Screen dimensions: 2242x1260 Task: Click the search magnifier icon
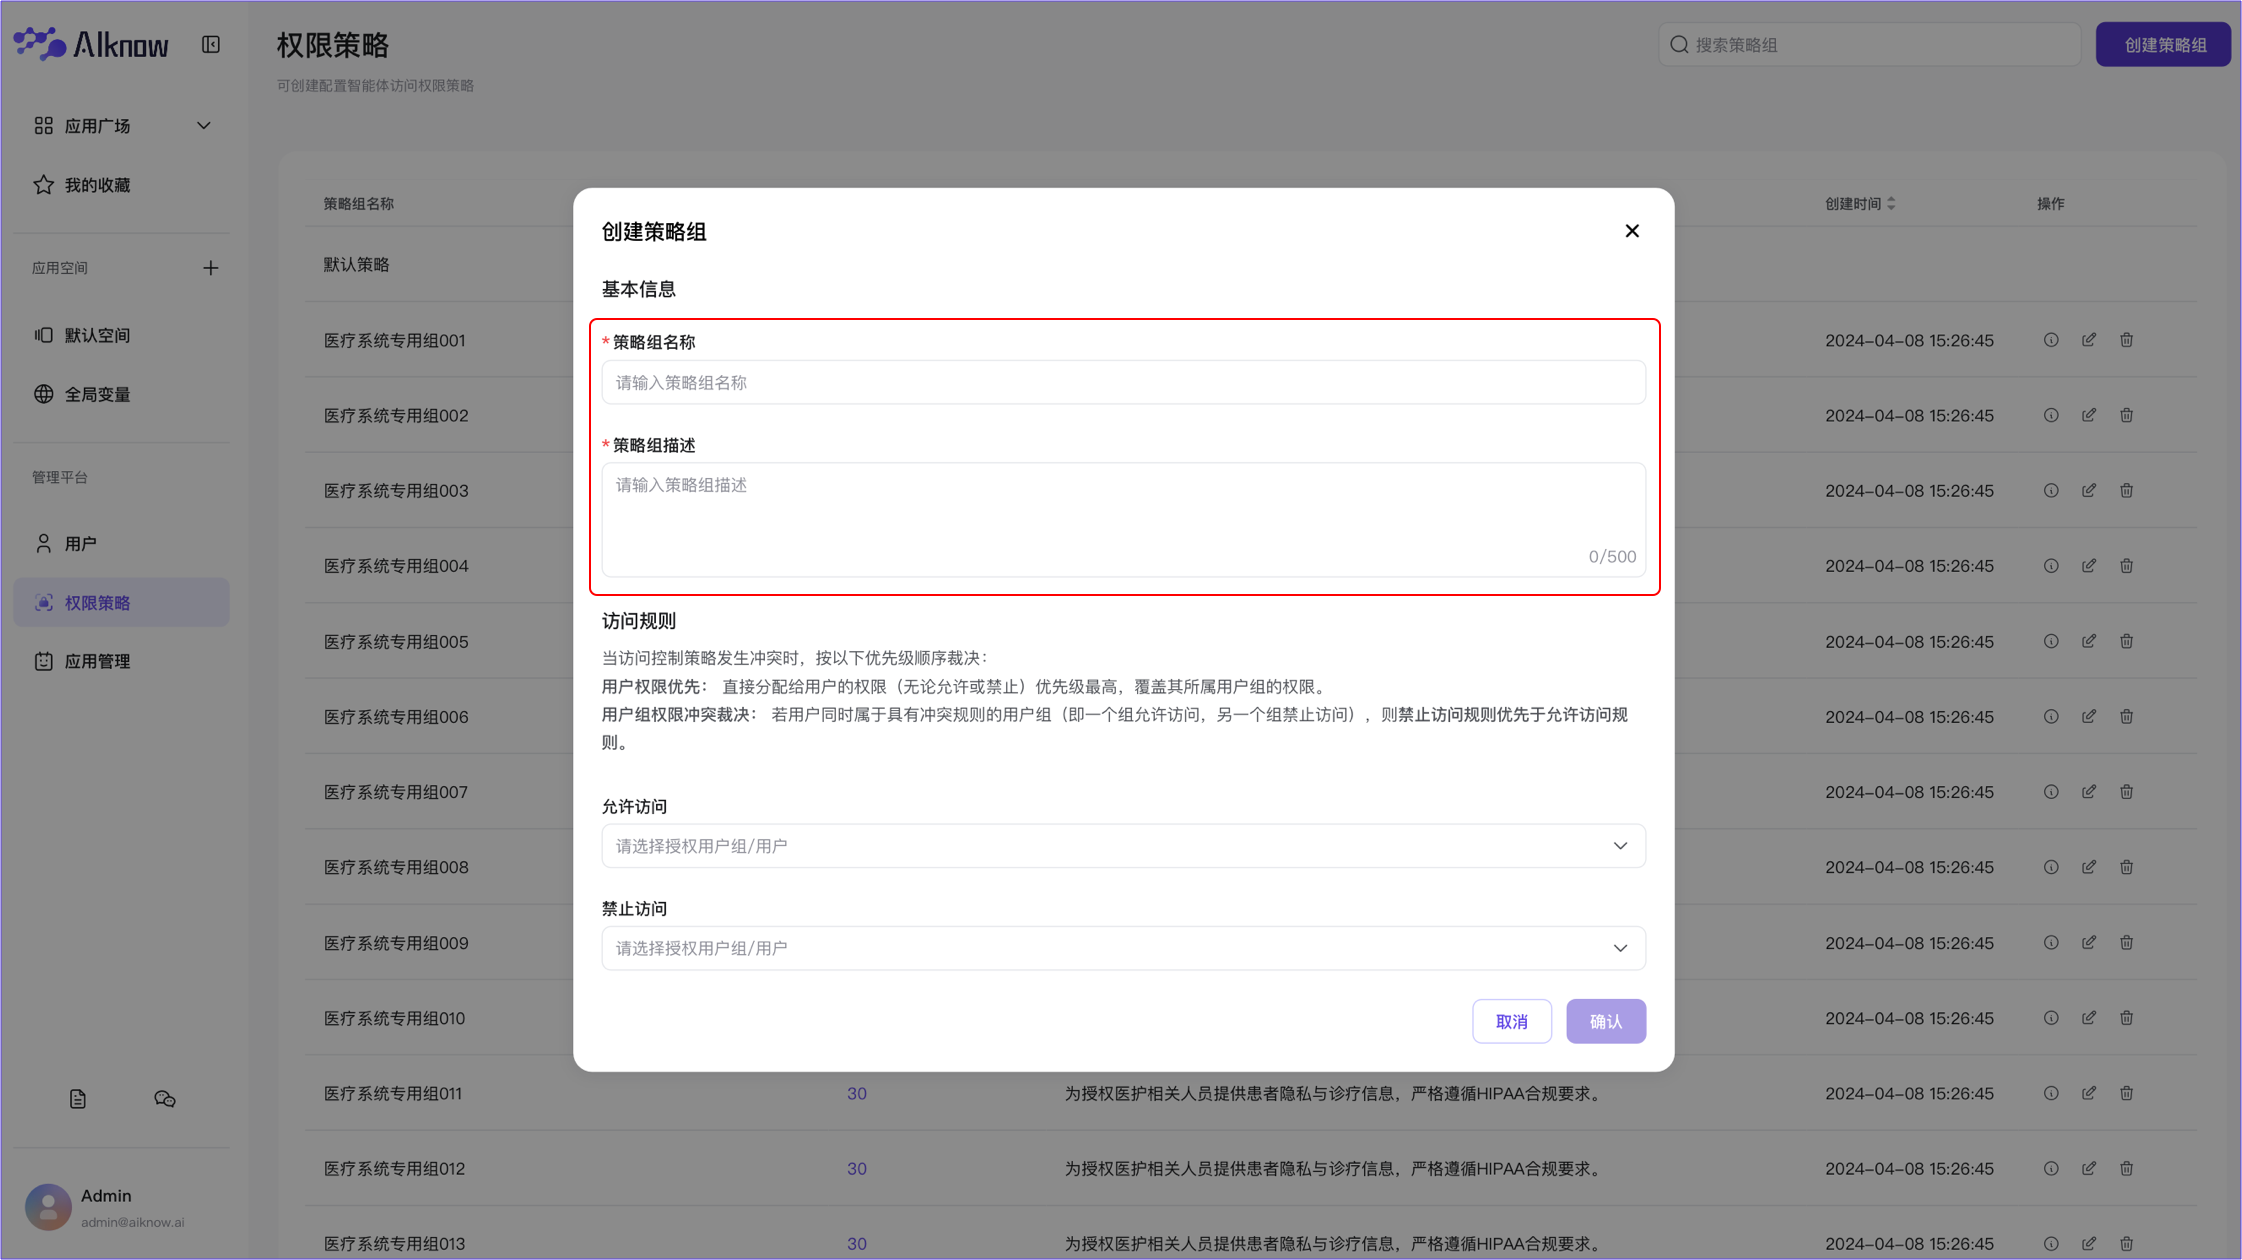click(1680, 45)
